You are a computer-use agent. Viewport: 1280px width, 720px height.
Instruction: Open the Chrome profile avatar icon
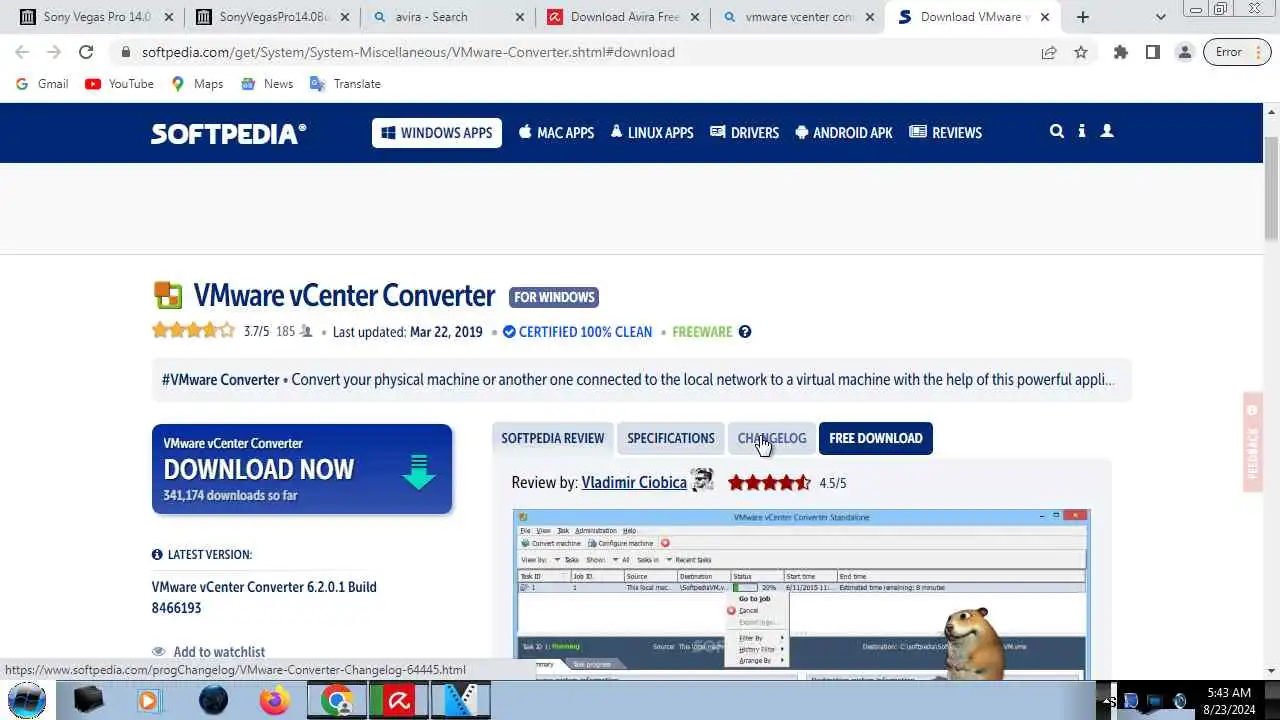1185,52
